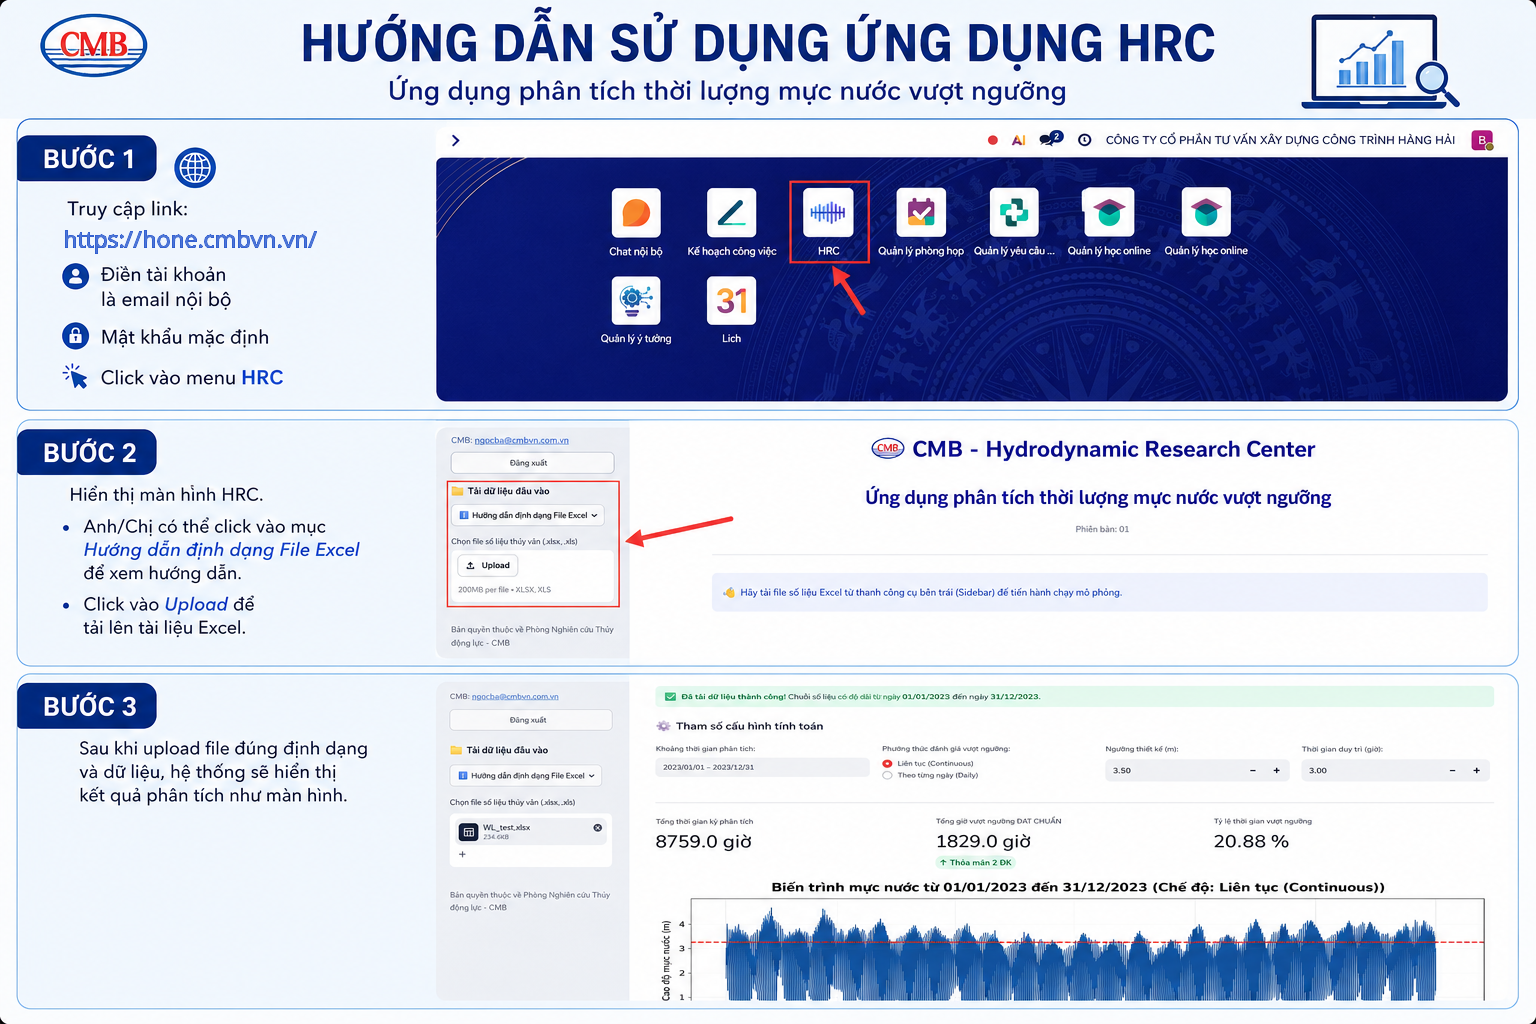This screenshot has height=1024, width=1536.
Task: Open the user avatar B menu
Action: 1482,140
